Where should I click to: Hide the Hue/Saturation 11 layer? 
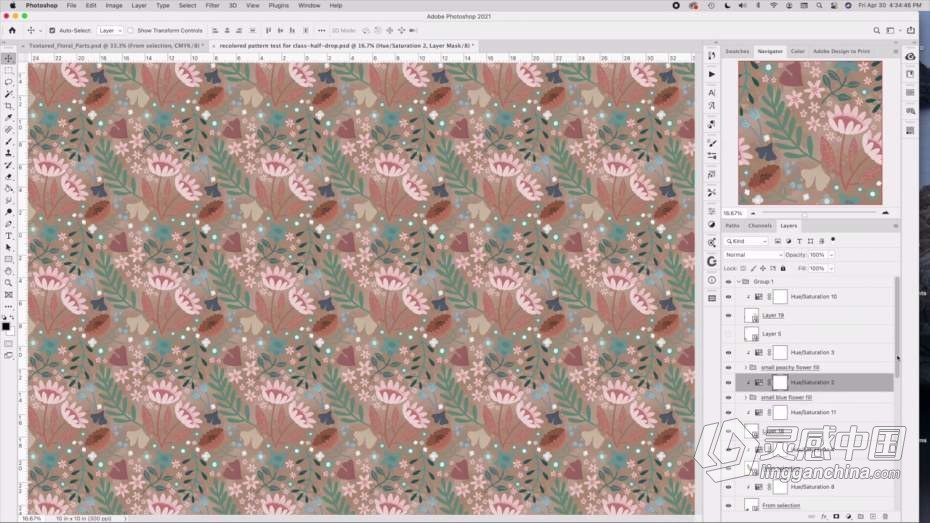click(x=728, y=412)
